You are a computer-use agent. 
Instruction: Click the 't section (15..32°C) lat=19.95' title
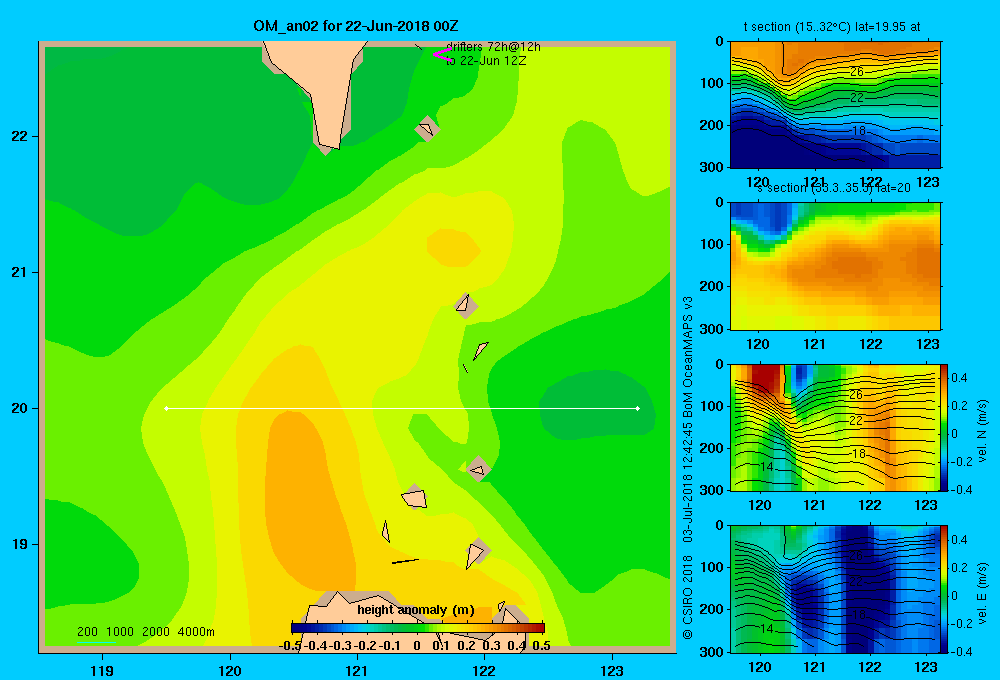[x=832, y=27]
